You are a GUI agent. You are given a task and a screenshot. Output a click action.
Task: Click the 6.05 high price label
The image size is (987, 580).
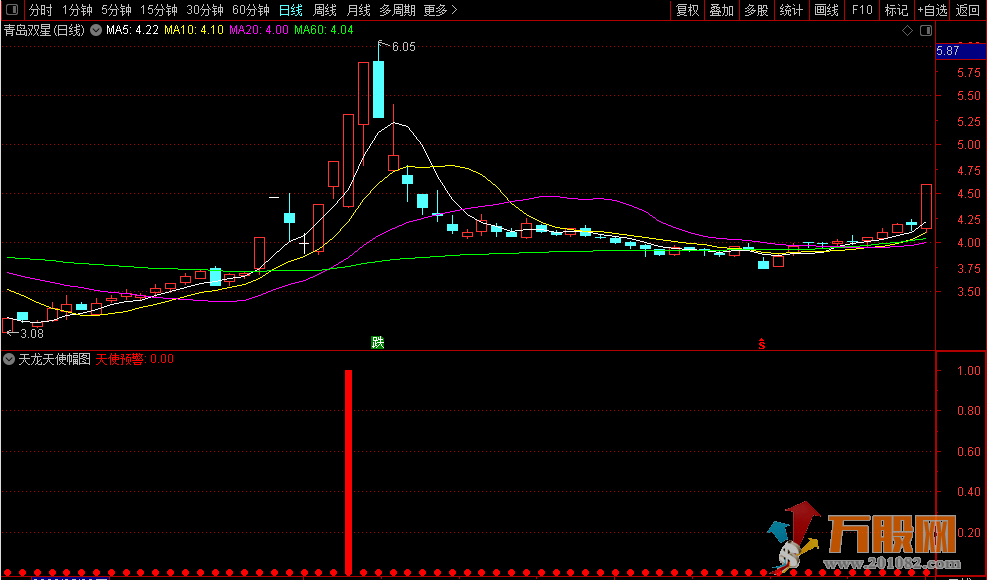[403, 47]
